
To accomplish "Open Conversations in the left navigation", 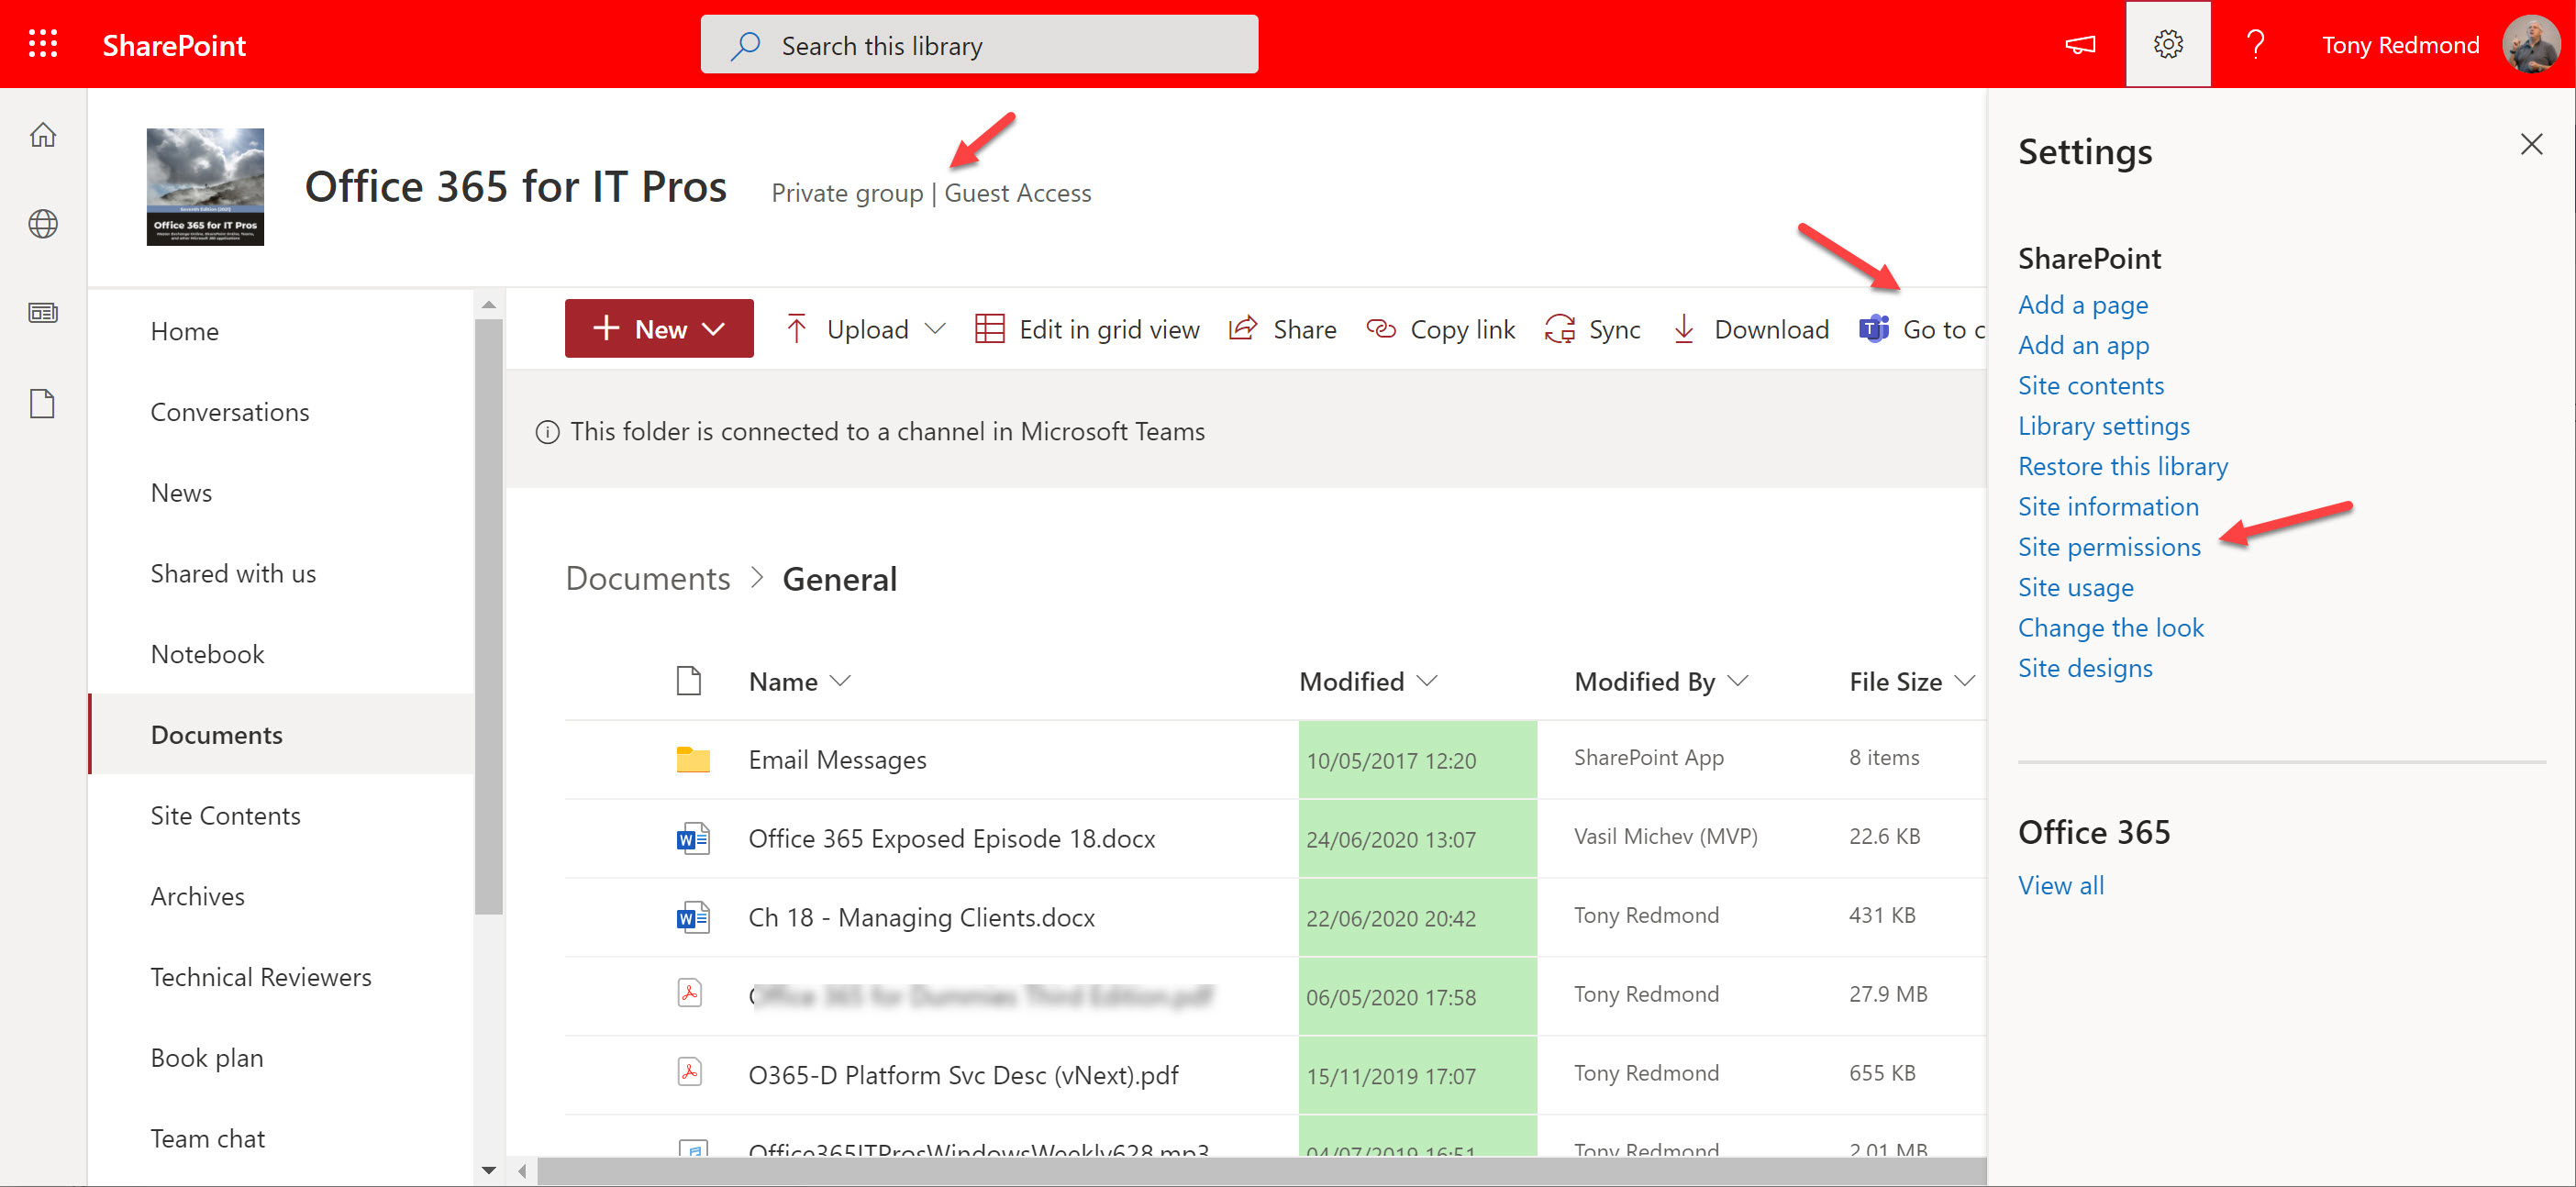I will (229, 412).
